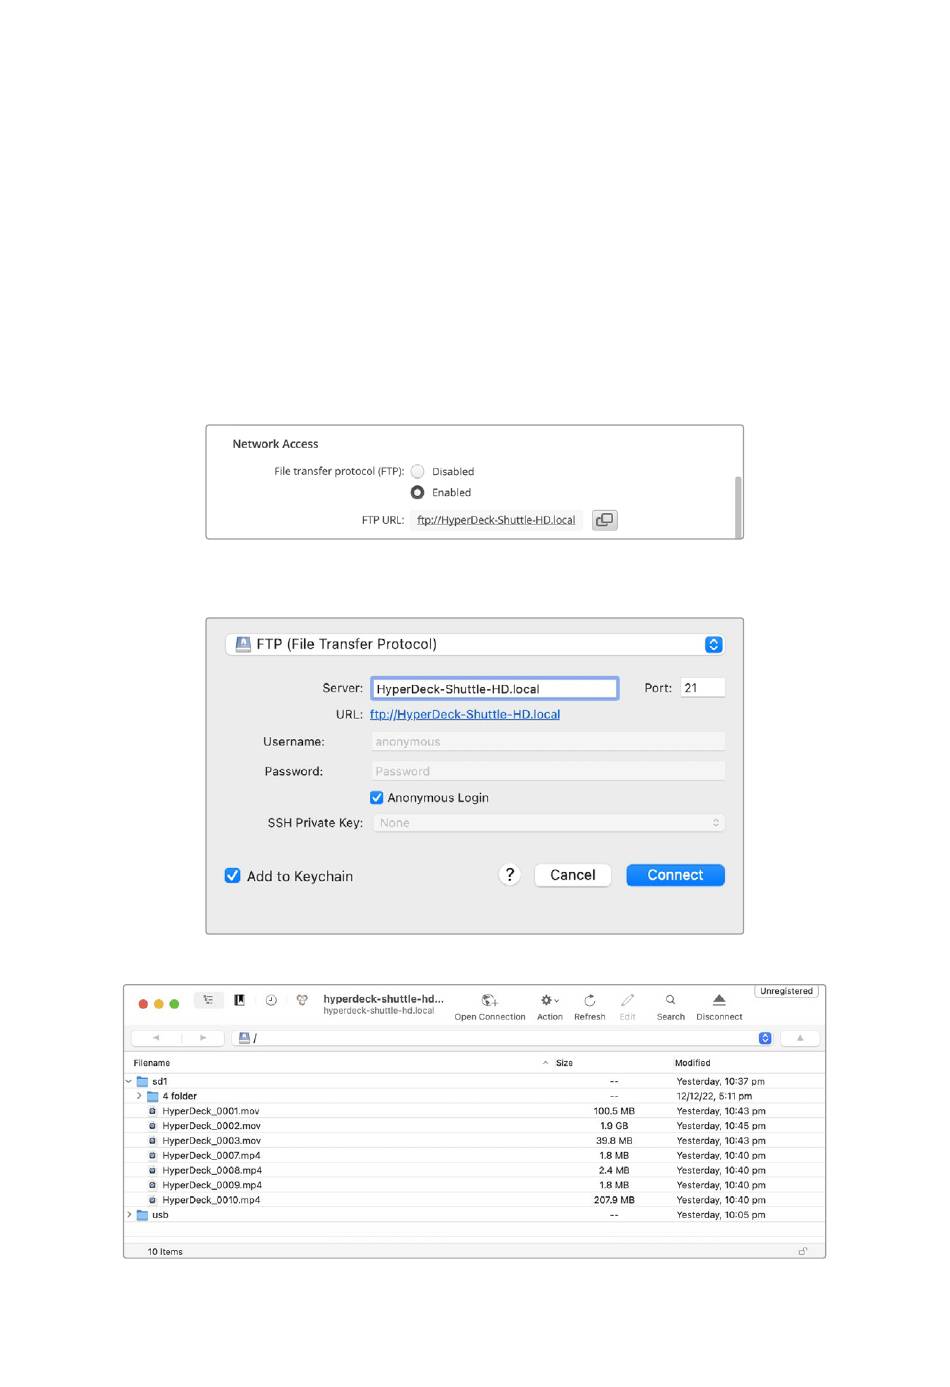Click the Refresh toolbar icon
Screen dimensions: 950x1387
coord(590,1000)
